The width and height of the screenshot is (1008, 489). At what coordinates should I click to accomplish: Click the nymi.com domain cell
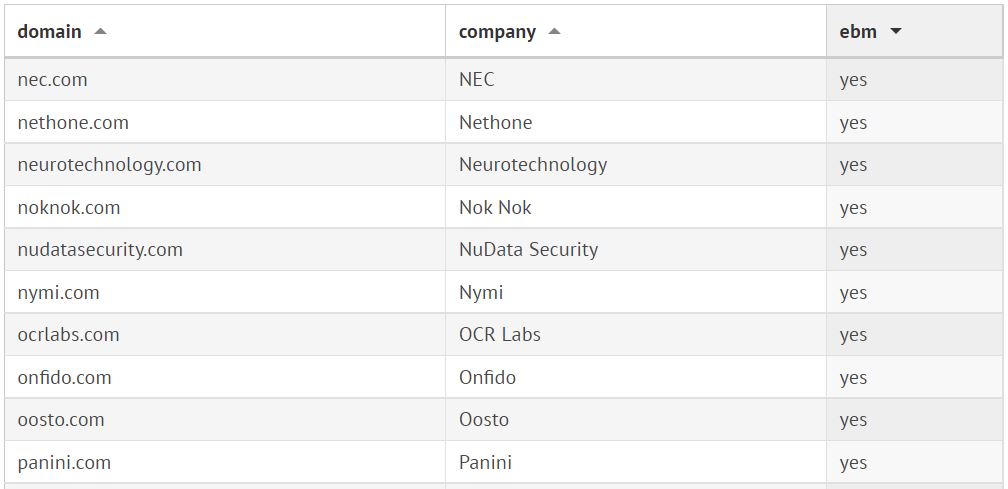click(58, 293)
